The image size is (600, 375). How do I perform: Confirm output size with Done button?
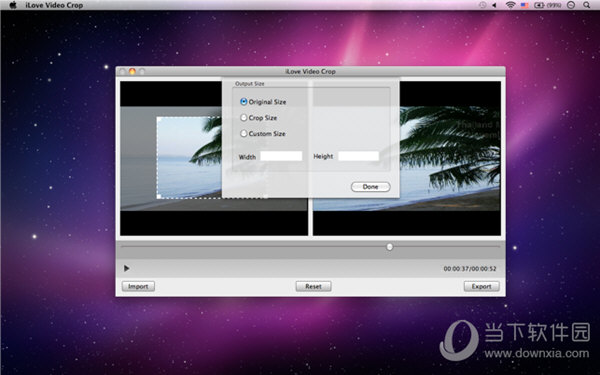tap(370, 187)
